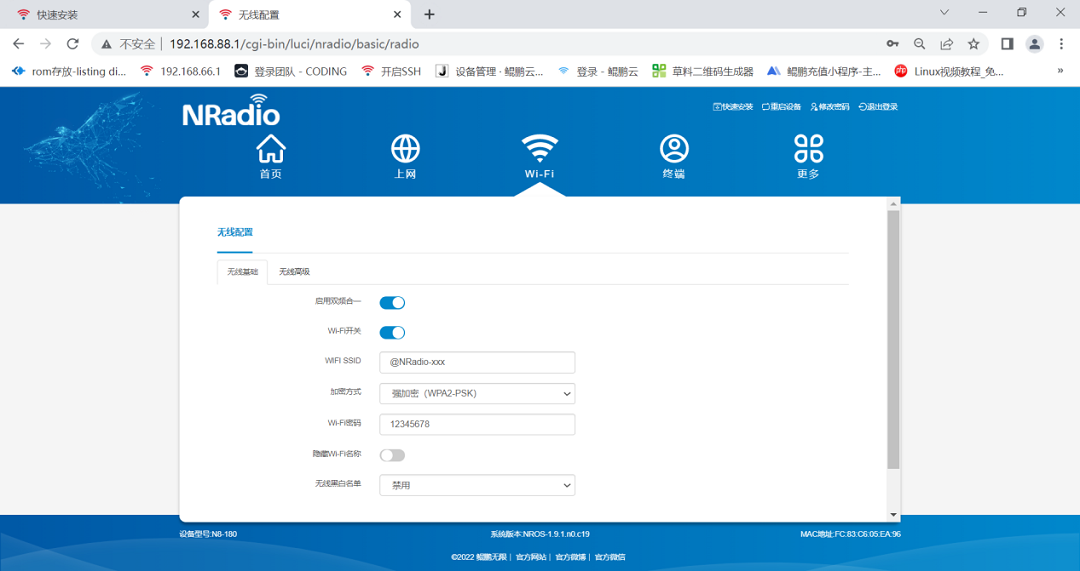The width and height of the screenshot is (1080, 571).
Task: Reload the page with the refresh icon
Action: [x=72, y=44]
